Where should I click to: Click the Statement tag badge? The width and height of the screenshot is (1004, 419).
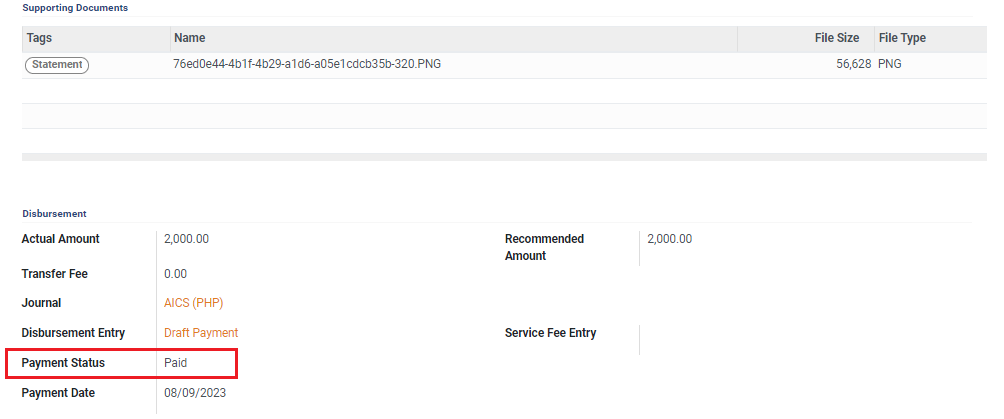click(57, 65)
